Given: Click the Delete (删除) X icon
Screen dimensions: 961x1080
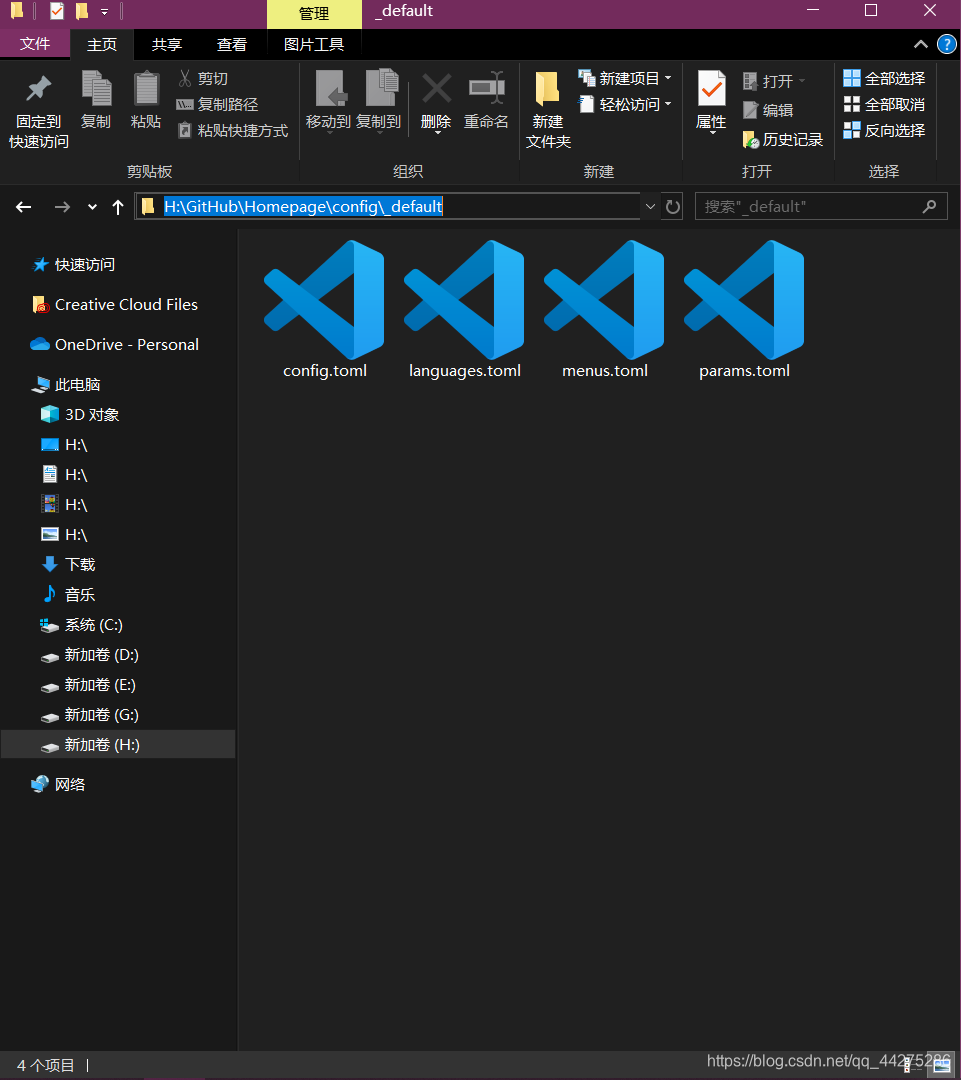Looking at the screenshot, I should point(436,90).
